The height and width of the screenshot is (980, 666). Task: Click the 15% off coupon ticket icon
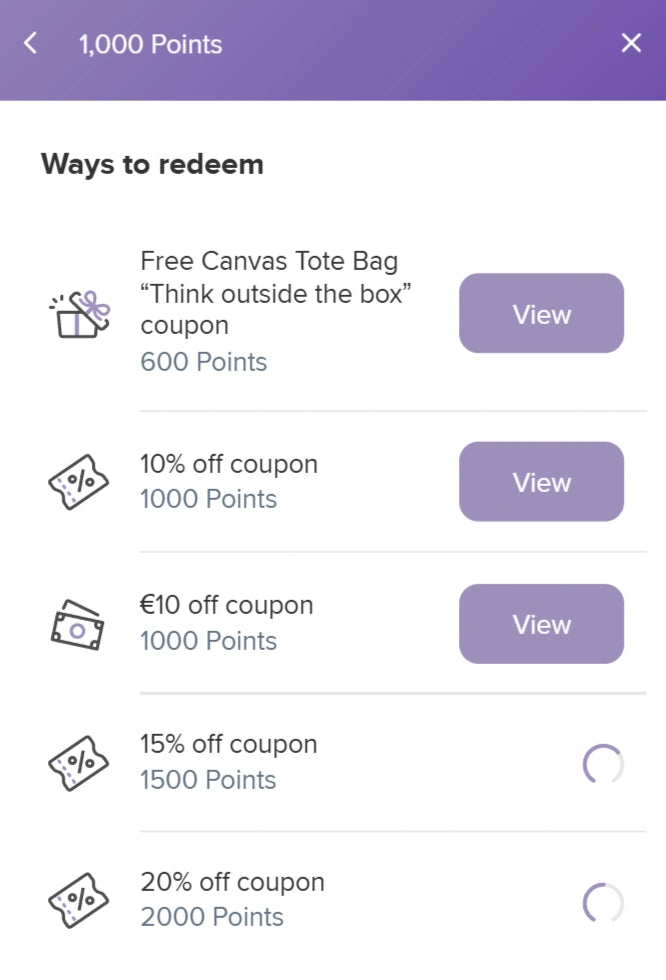click(78, 762)
